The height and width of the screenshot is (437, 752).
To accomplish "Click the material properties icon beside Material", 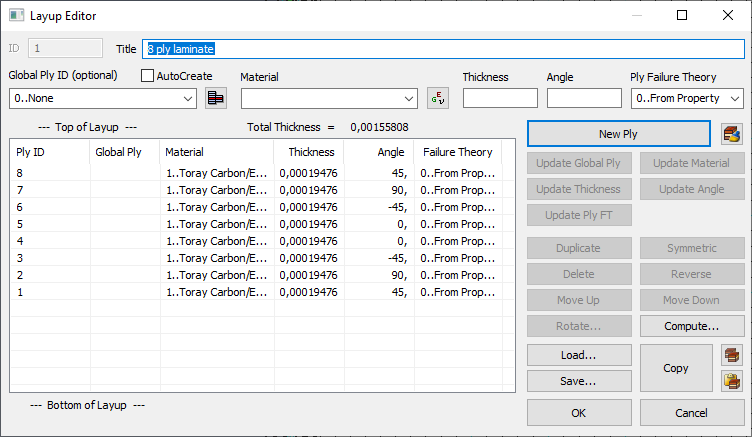I will click(438, 98).
